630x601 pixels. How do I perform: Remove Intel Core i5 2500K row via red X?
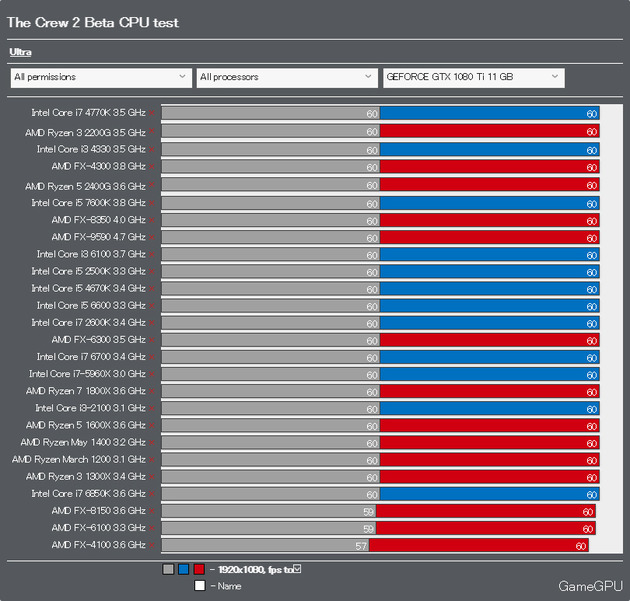(x=151, y=272)
